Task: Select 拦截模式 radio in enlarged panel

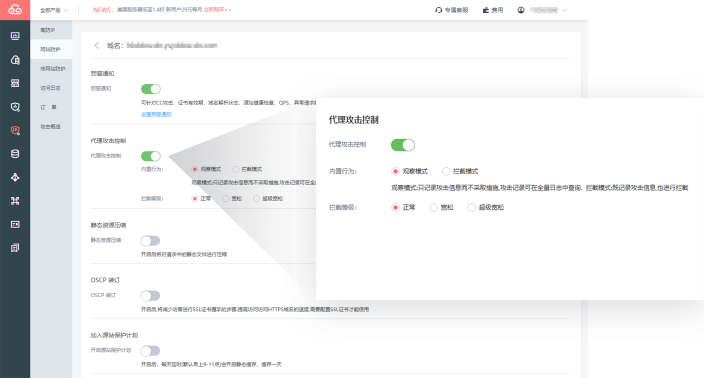Action: point(446,171)
